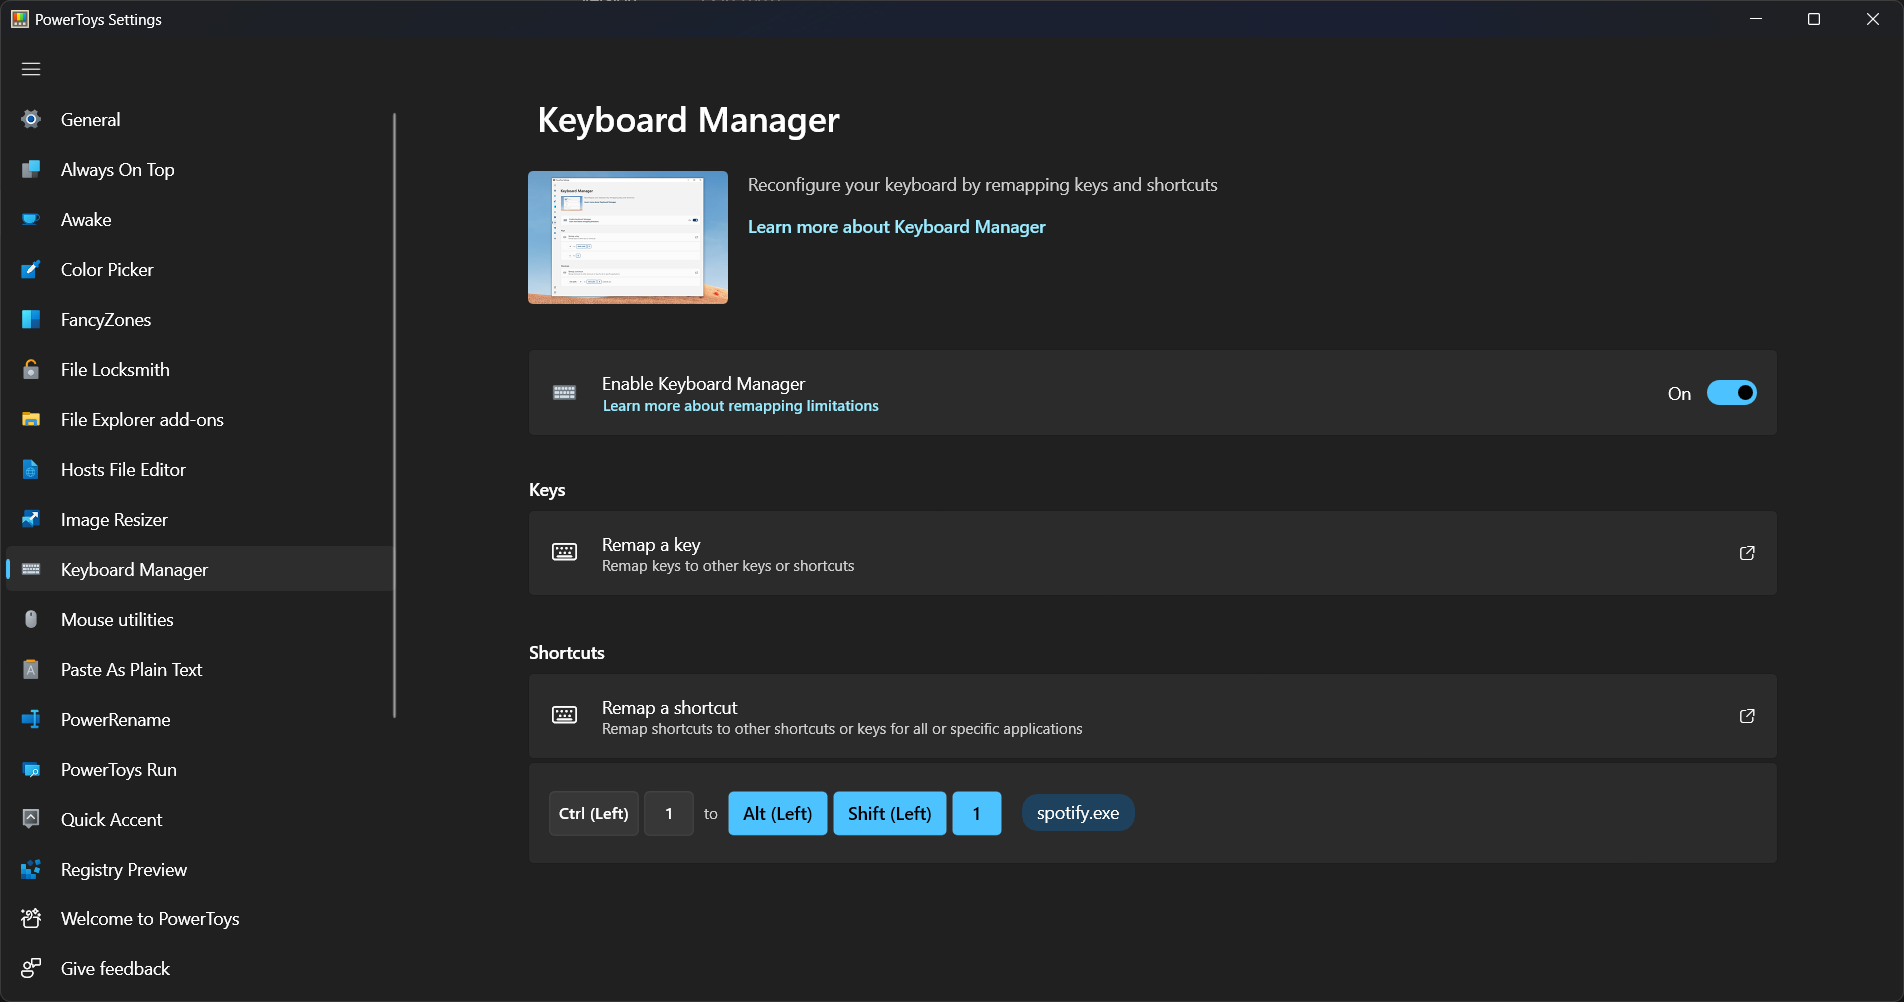Click the General gear icon
The height and width of the screenshot is (1002, 1904).
[31, 119]
